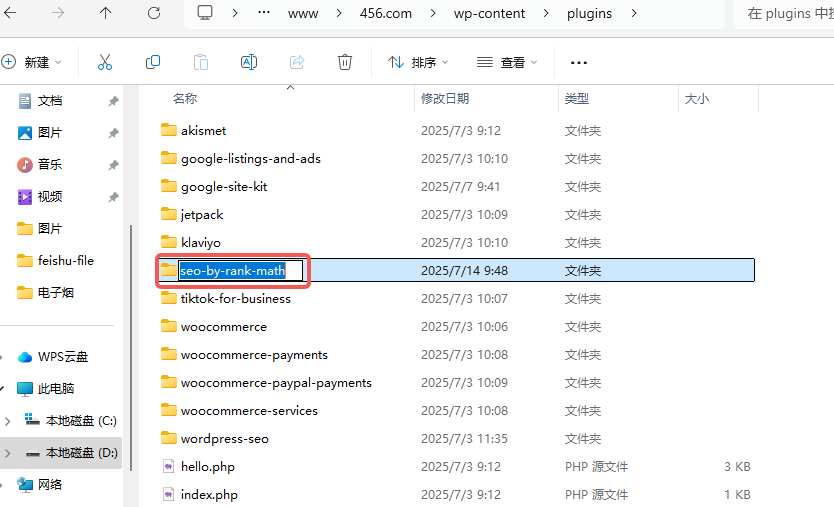Click the Cut scissors icon

tap(105, 62)
